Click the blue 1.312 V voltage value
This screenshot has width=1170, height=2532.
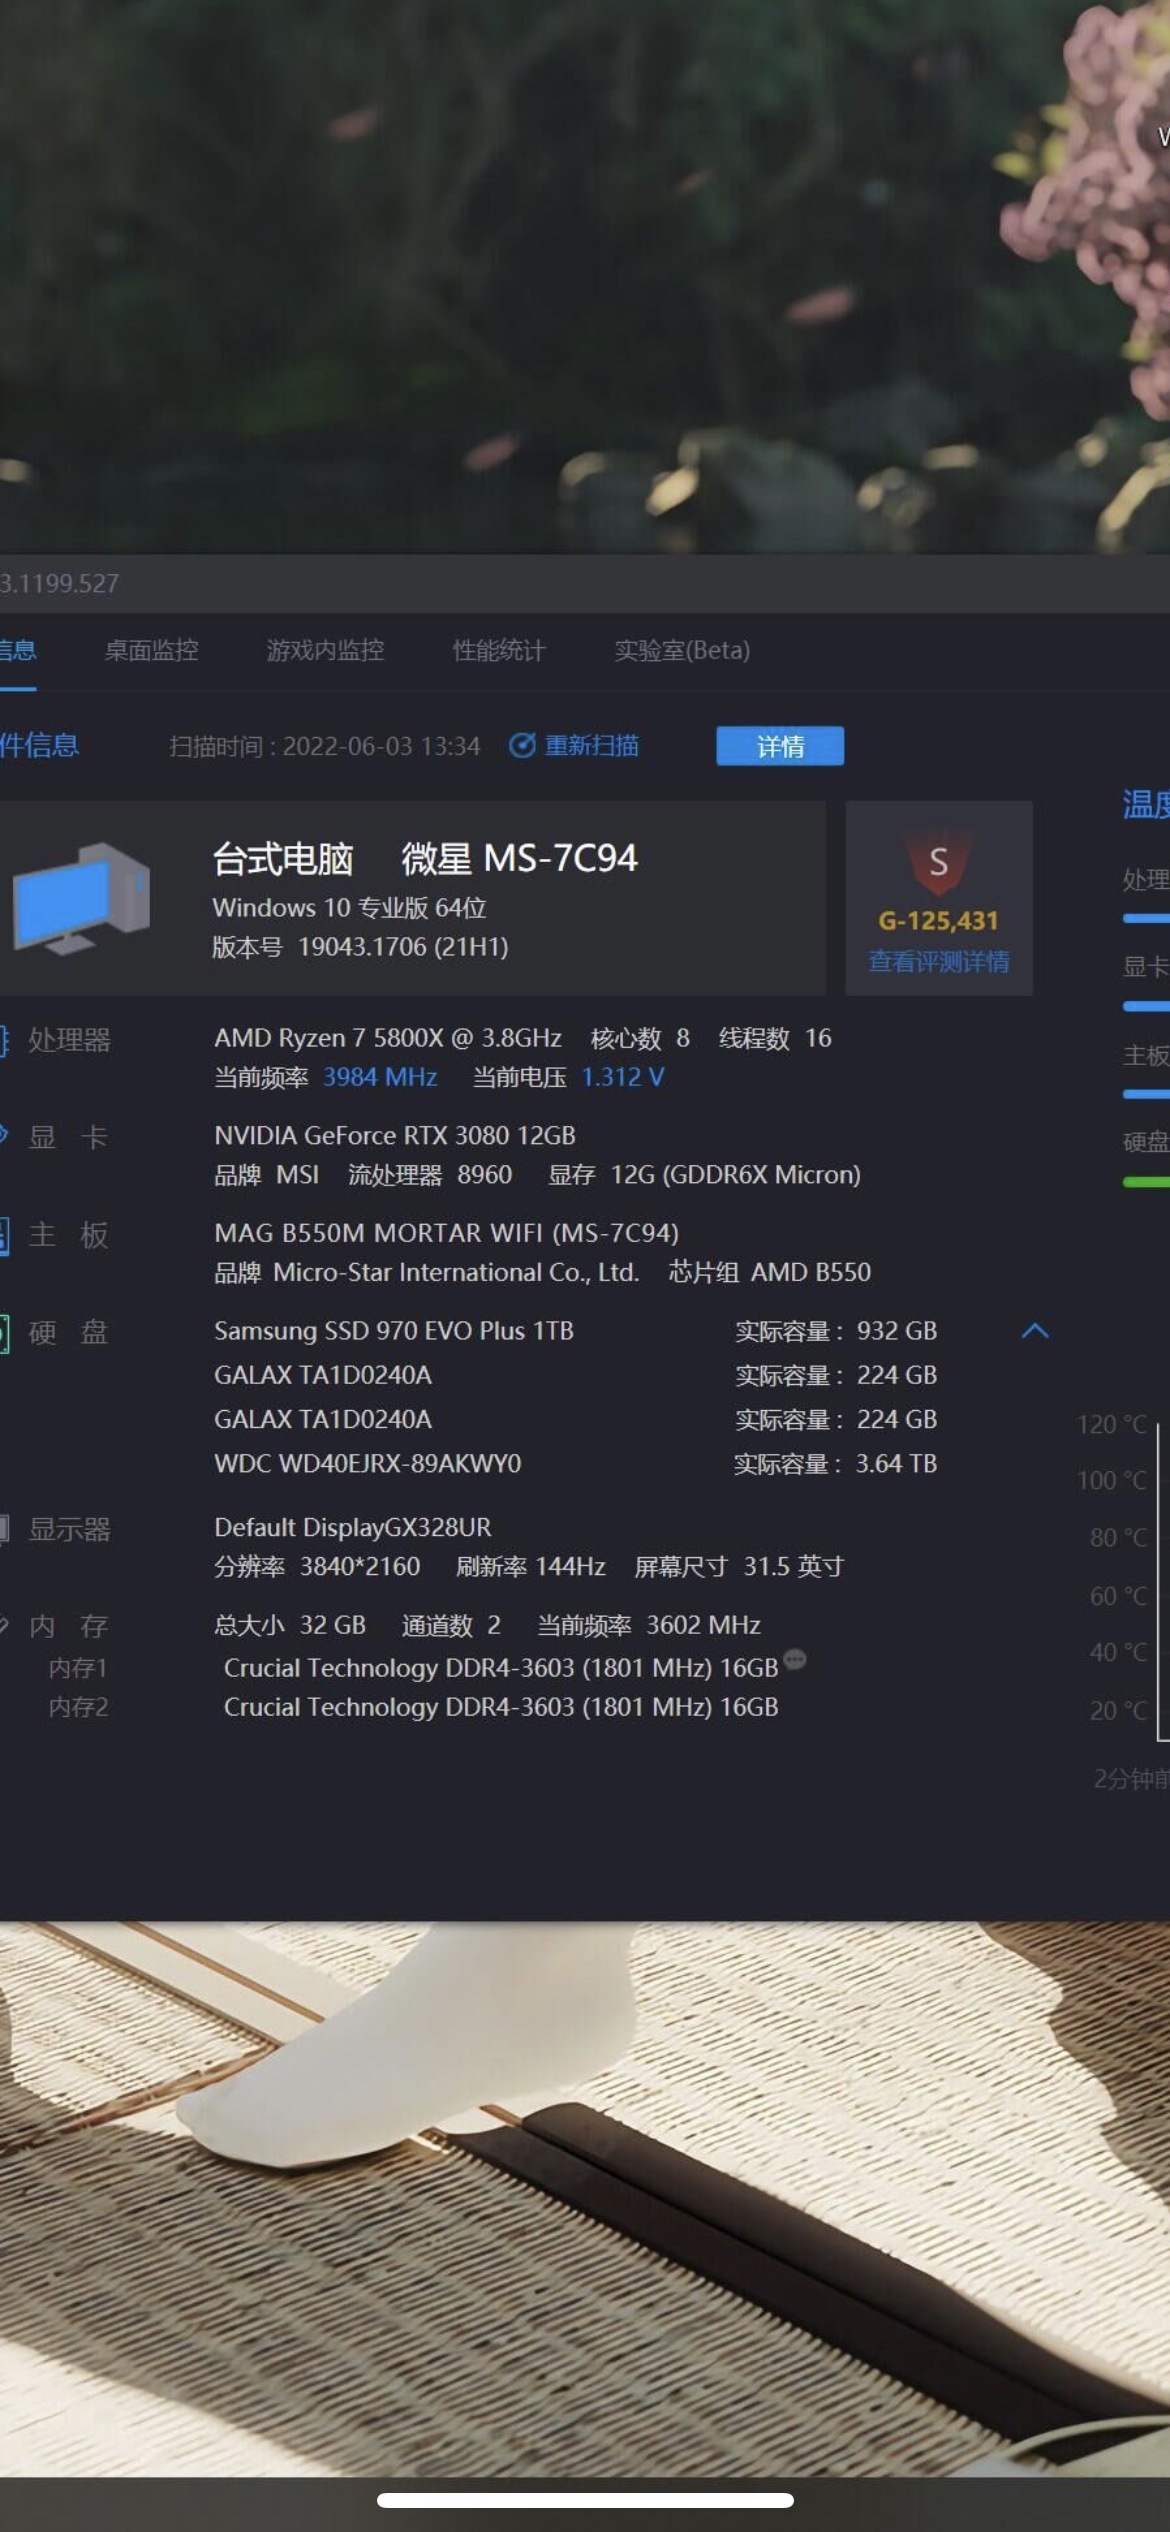(x=623, y=1077)
